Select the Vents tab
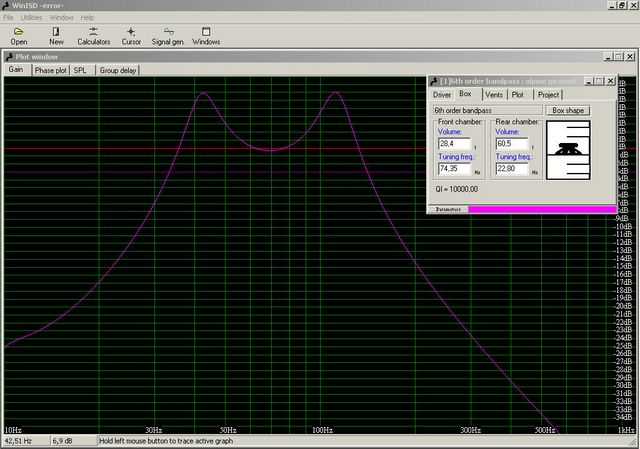Viewport: 640px width, 449px height. click(494, 95)
